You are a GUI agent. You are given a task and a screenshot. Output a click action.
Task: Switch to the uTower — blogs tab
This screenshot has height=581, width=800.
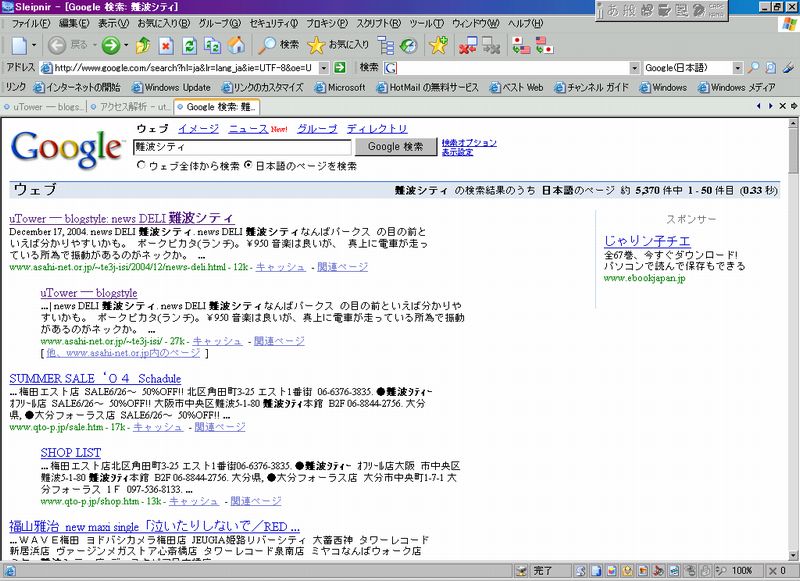point(44,107)
